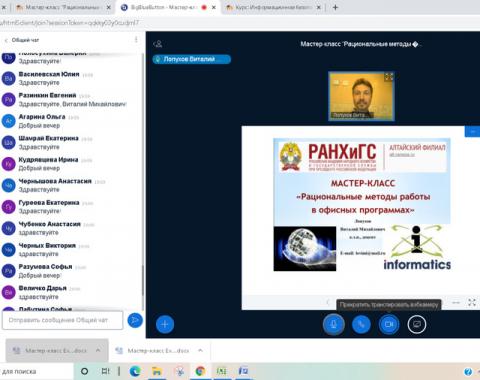Open chat options three-dot menu
Viewport: 480px width, 380px height.
point(136,40)
